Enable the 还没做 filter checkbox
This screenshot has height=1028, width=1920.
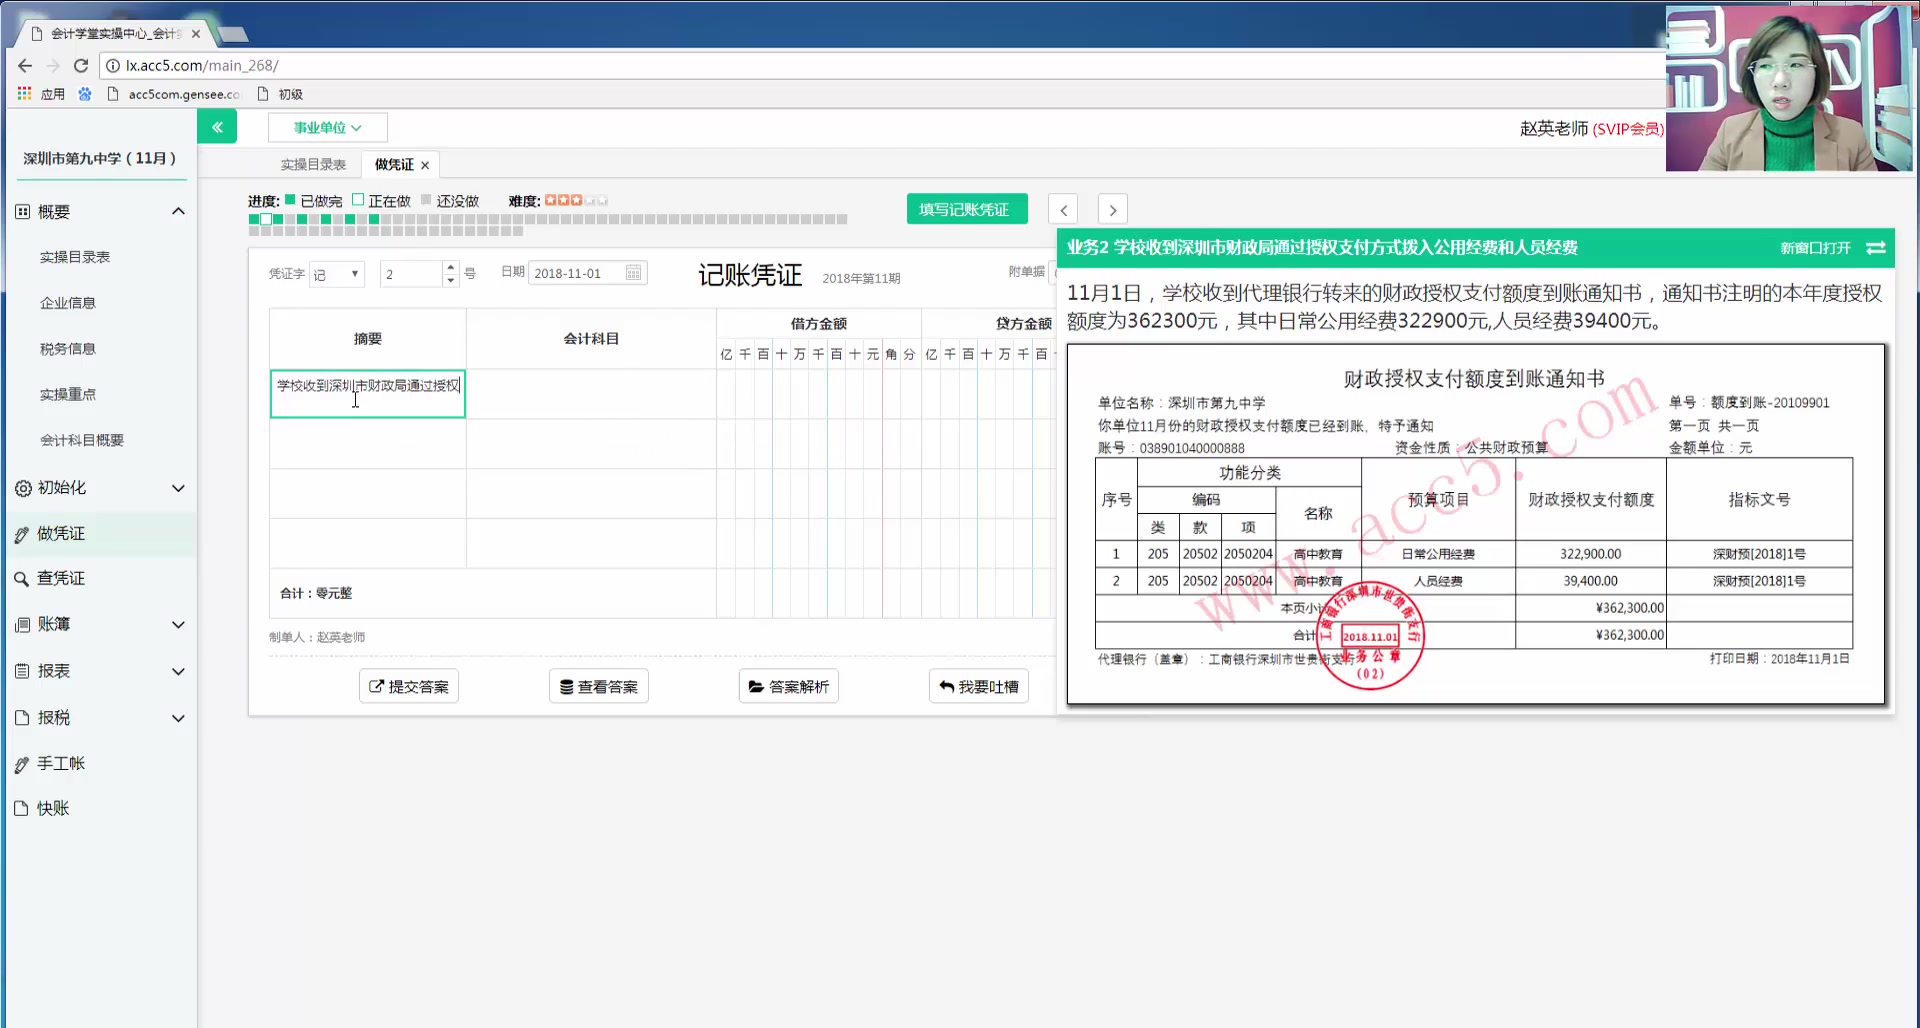[x=427, y=200]
